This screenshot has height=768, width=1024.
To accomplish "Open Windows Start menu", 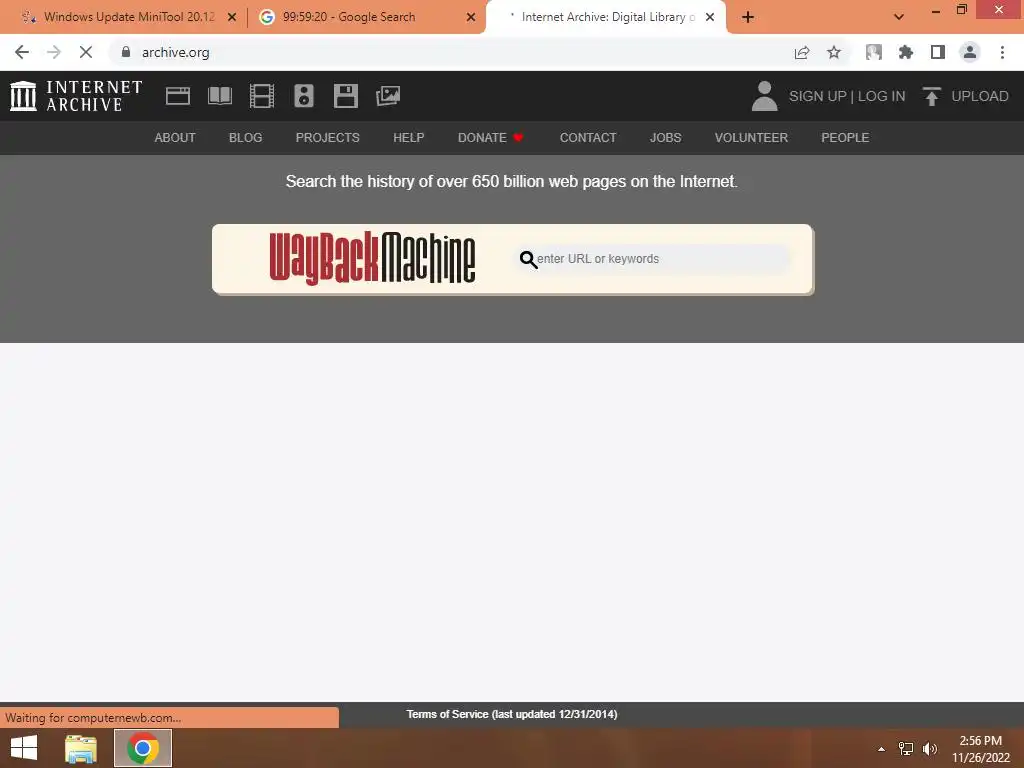I will (24, 748).
